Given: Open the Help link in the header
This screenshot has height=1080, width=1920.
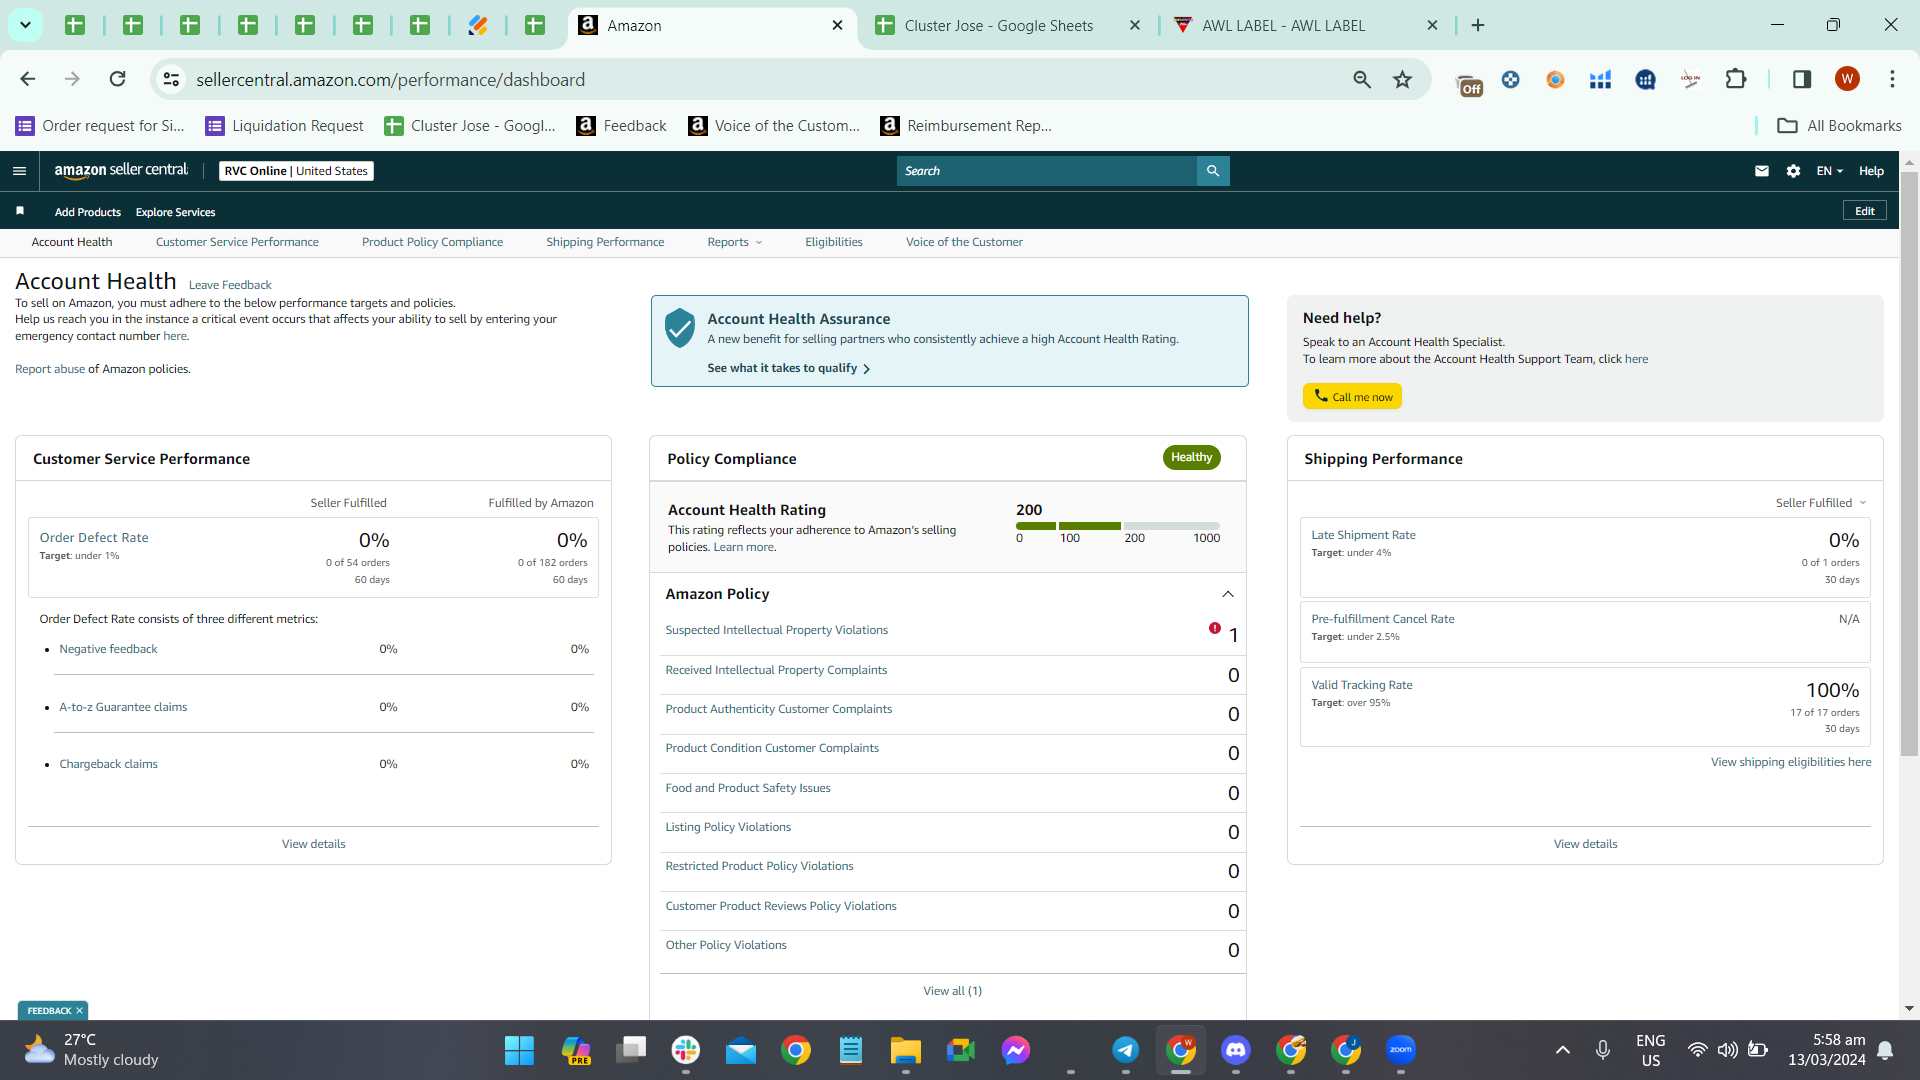Looking at the screenshot, I should [1871, 171].
